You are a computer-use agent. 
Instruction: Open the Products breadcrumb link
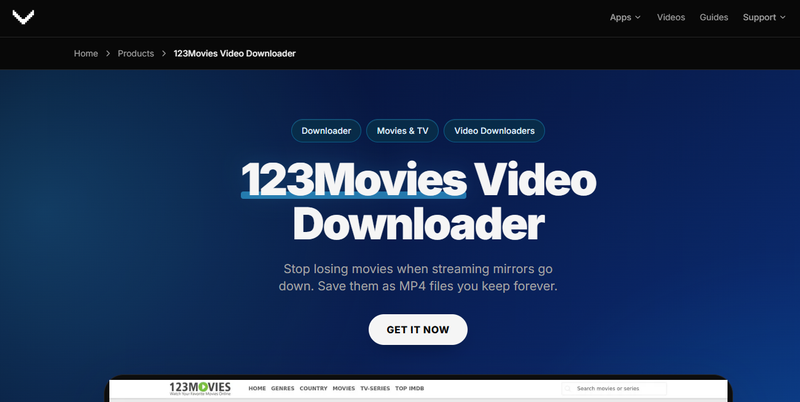click(x=136, y=54)
